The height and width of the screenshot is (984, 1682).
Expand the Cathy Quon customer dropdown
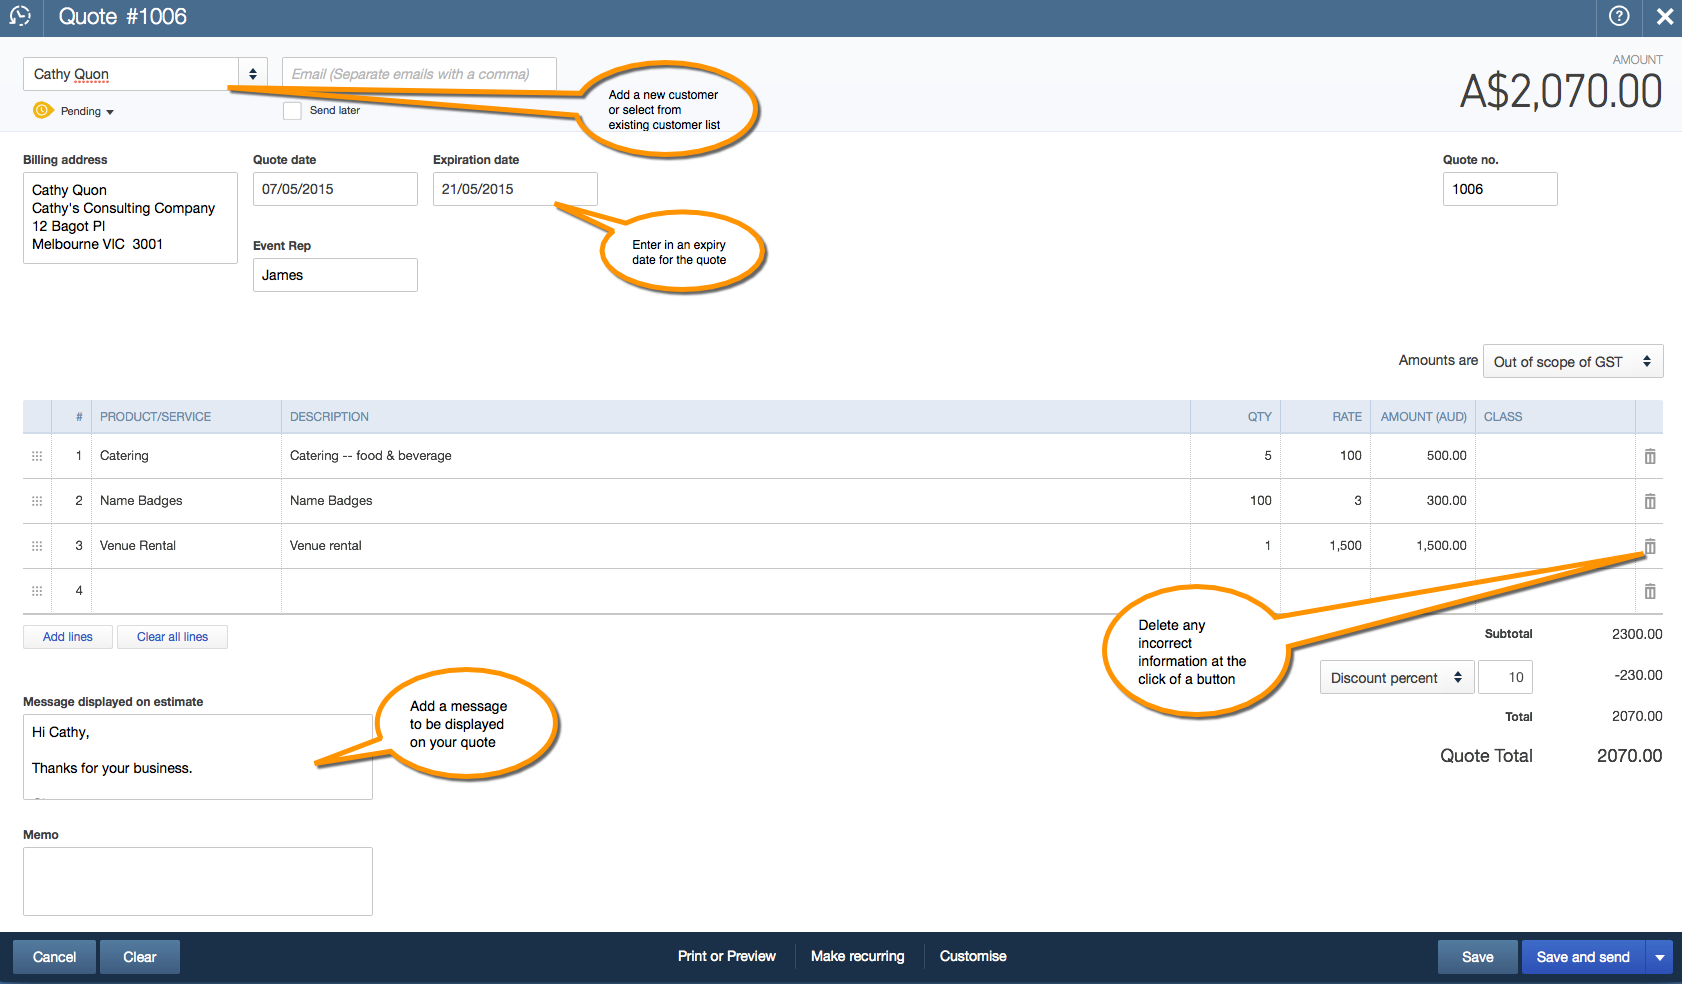pos(252,74)
